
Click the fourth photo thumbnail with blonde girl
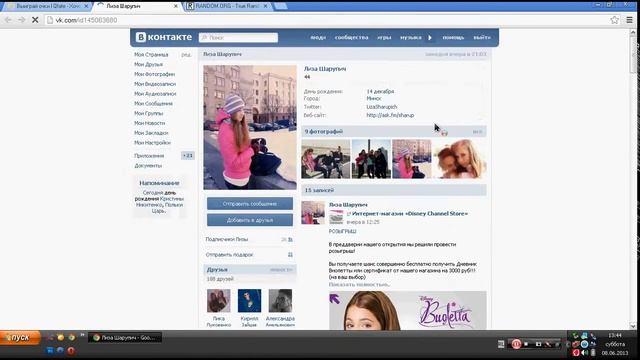460,159
